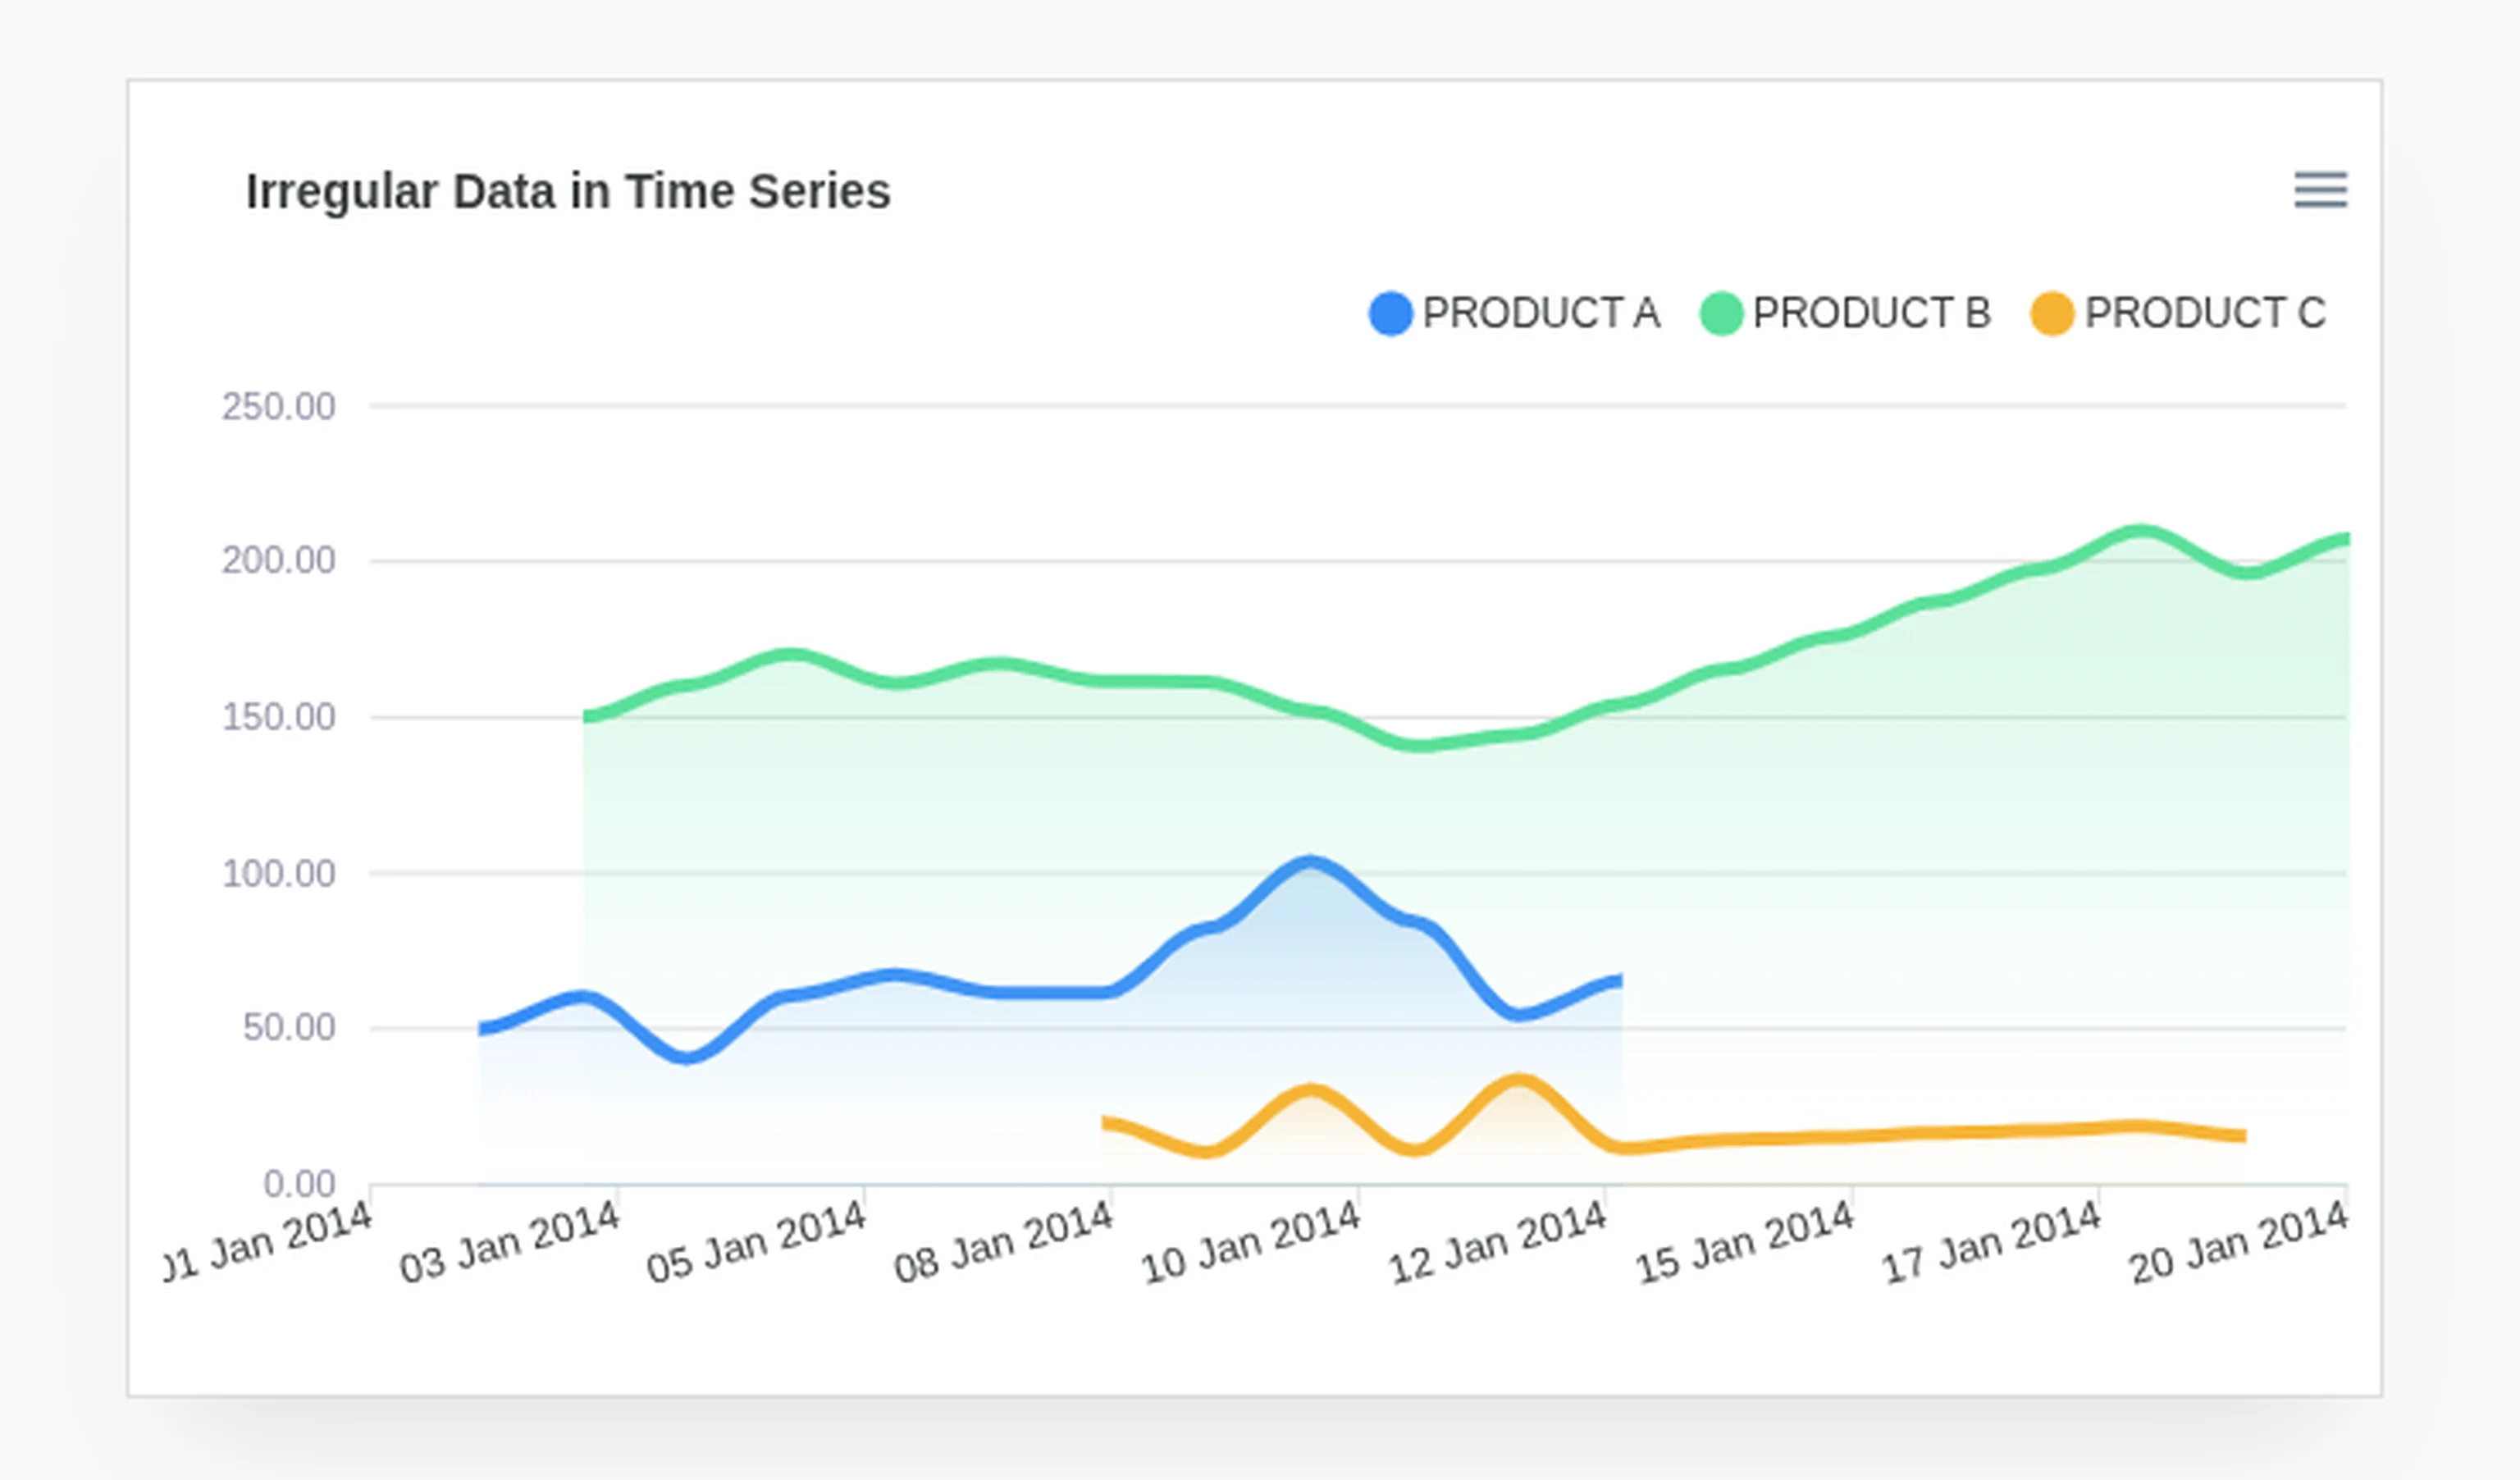The image size is (2520, 1480).
Task: Click the 'Irregular Data in Time Series' title
Action: [x=568, y=192]
